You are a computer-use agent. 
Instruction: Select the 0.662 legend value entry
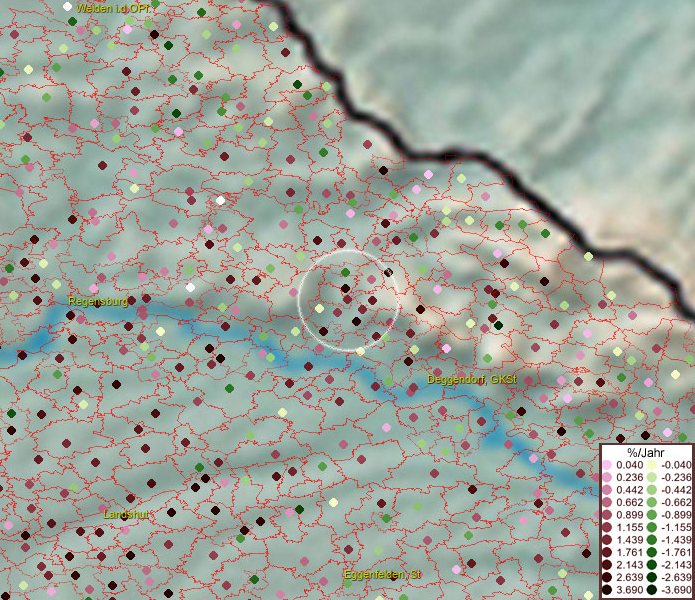click(630, 503)
